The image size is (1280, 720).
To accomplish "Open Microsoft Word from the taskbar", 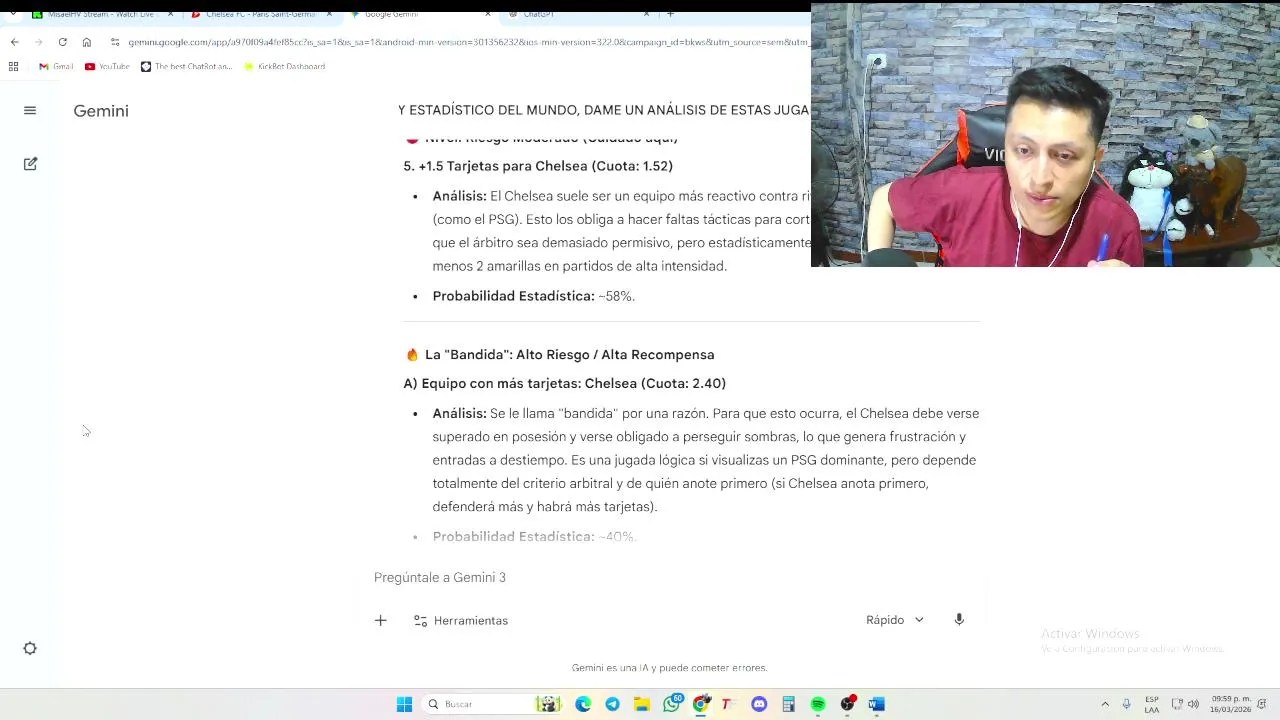I will (877, 704).
